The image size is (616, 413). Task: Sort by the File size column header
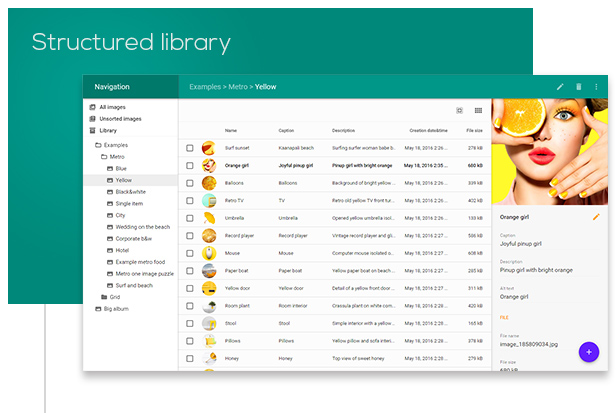[474, 130]
